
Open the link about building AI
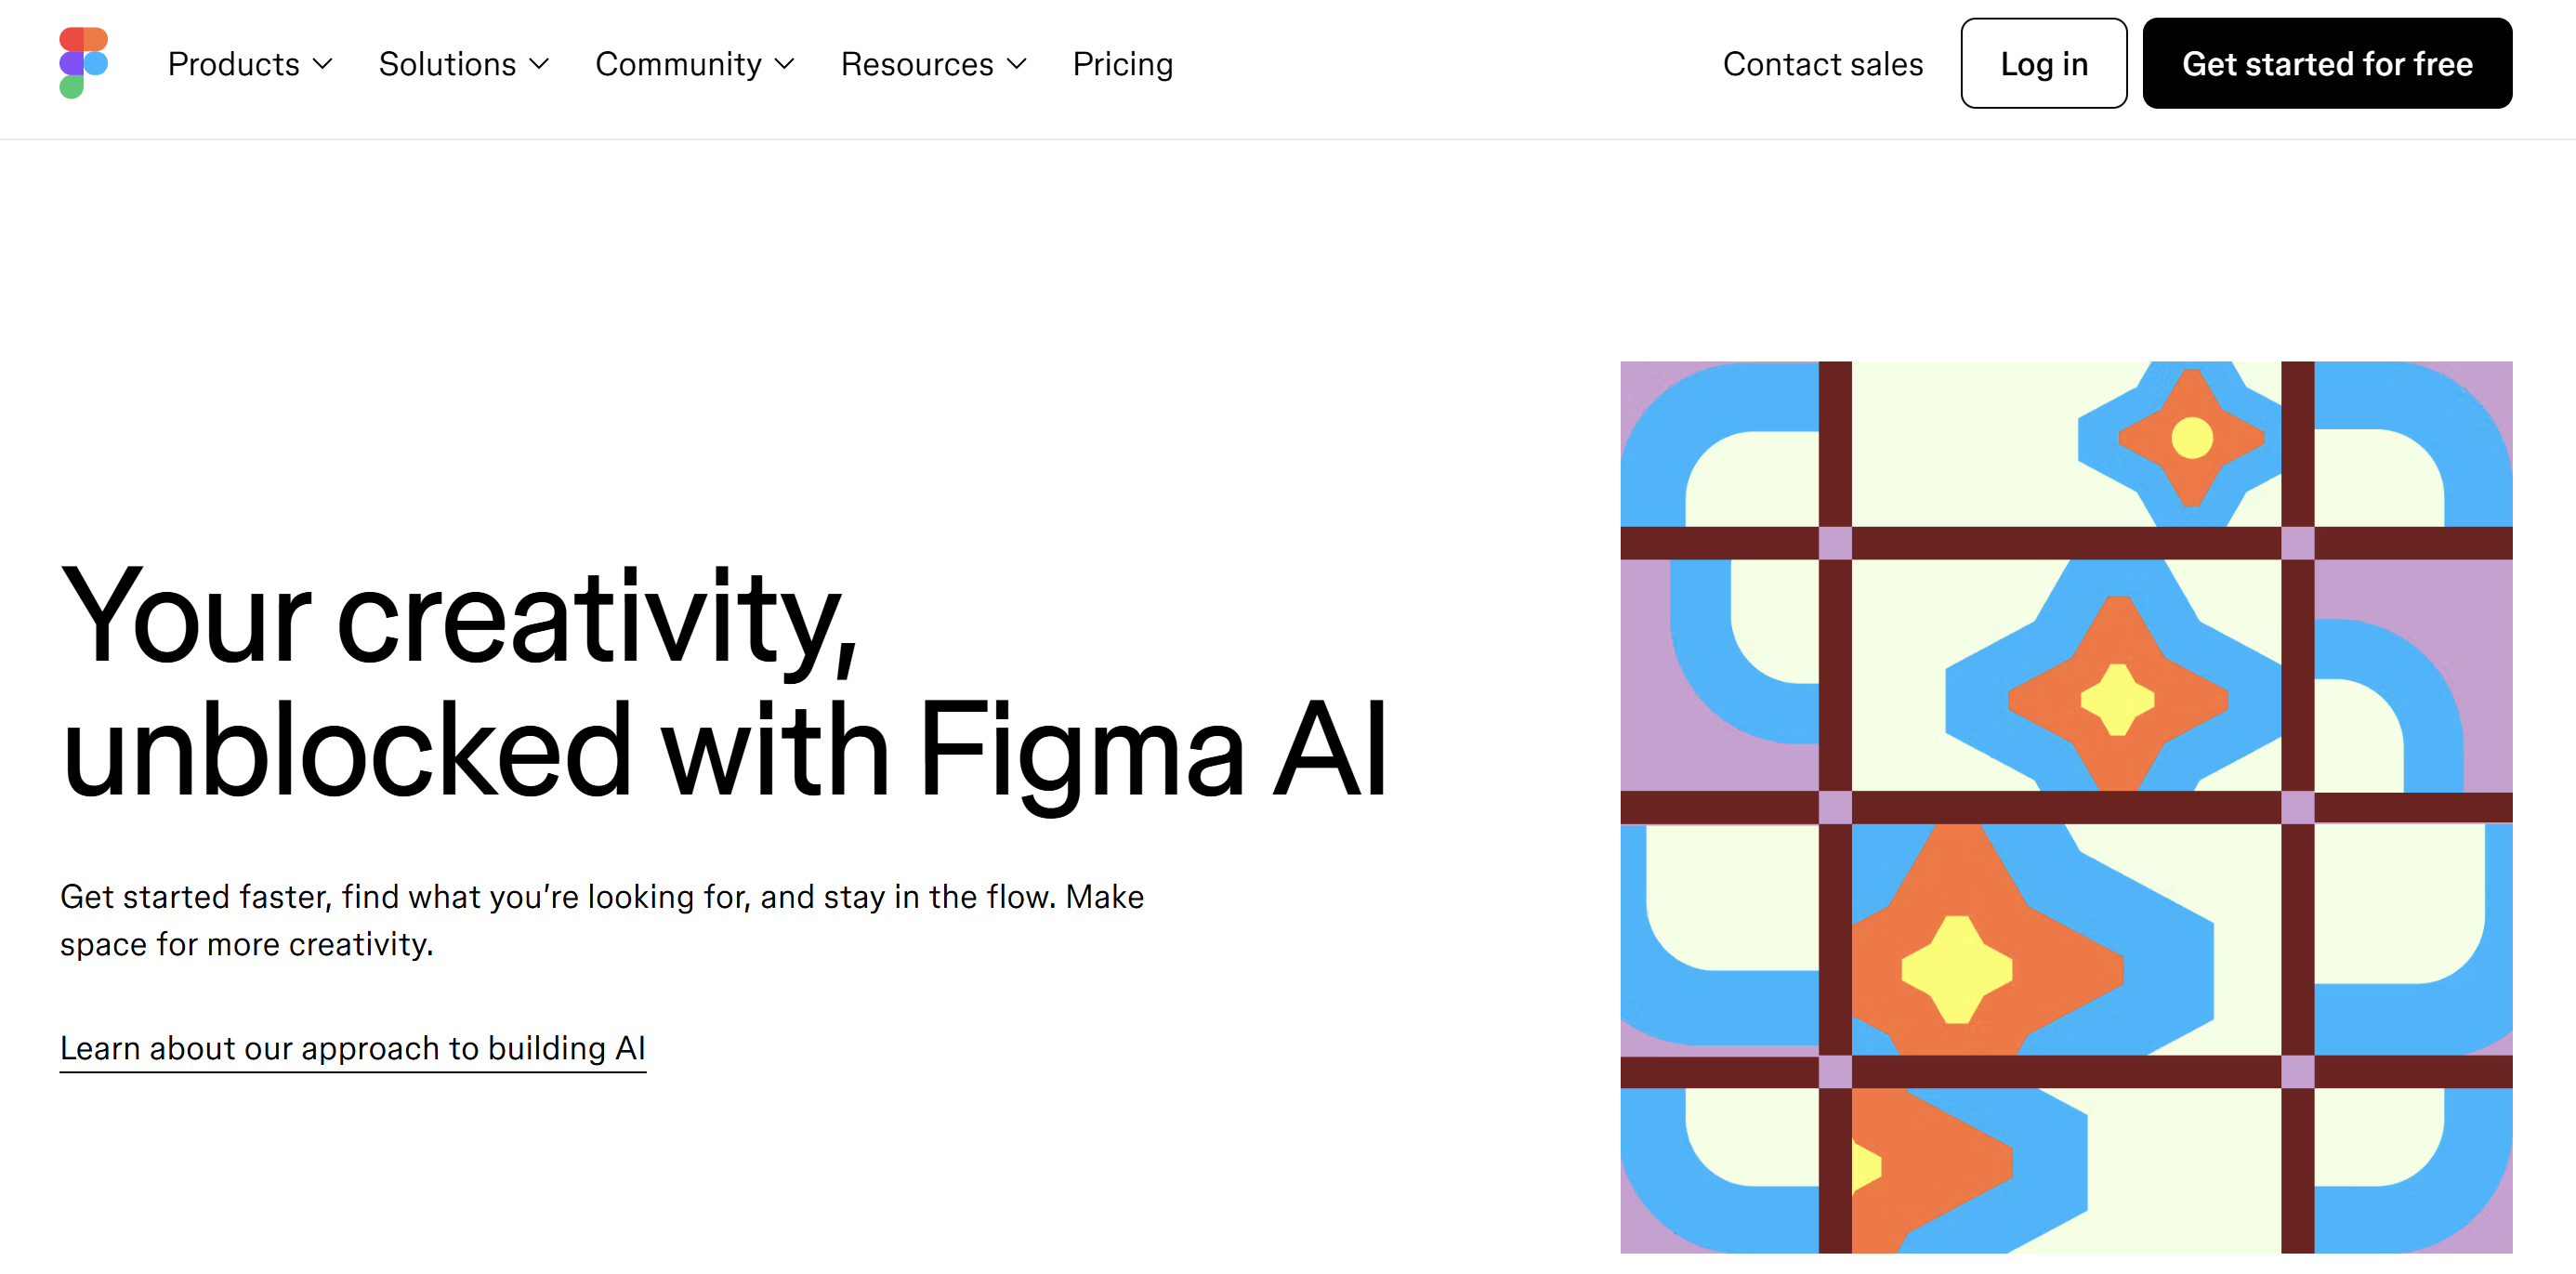[354, 1048]
